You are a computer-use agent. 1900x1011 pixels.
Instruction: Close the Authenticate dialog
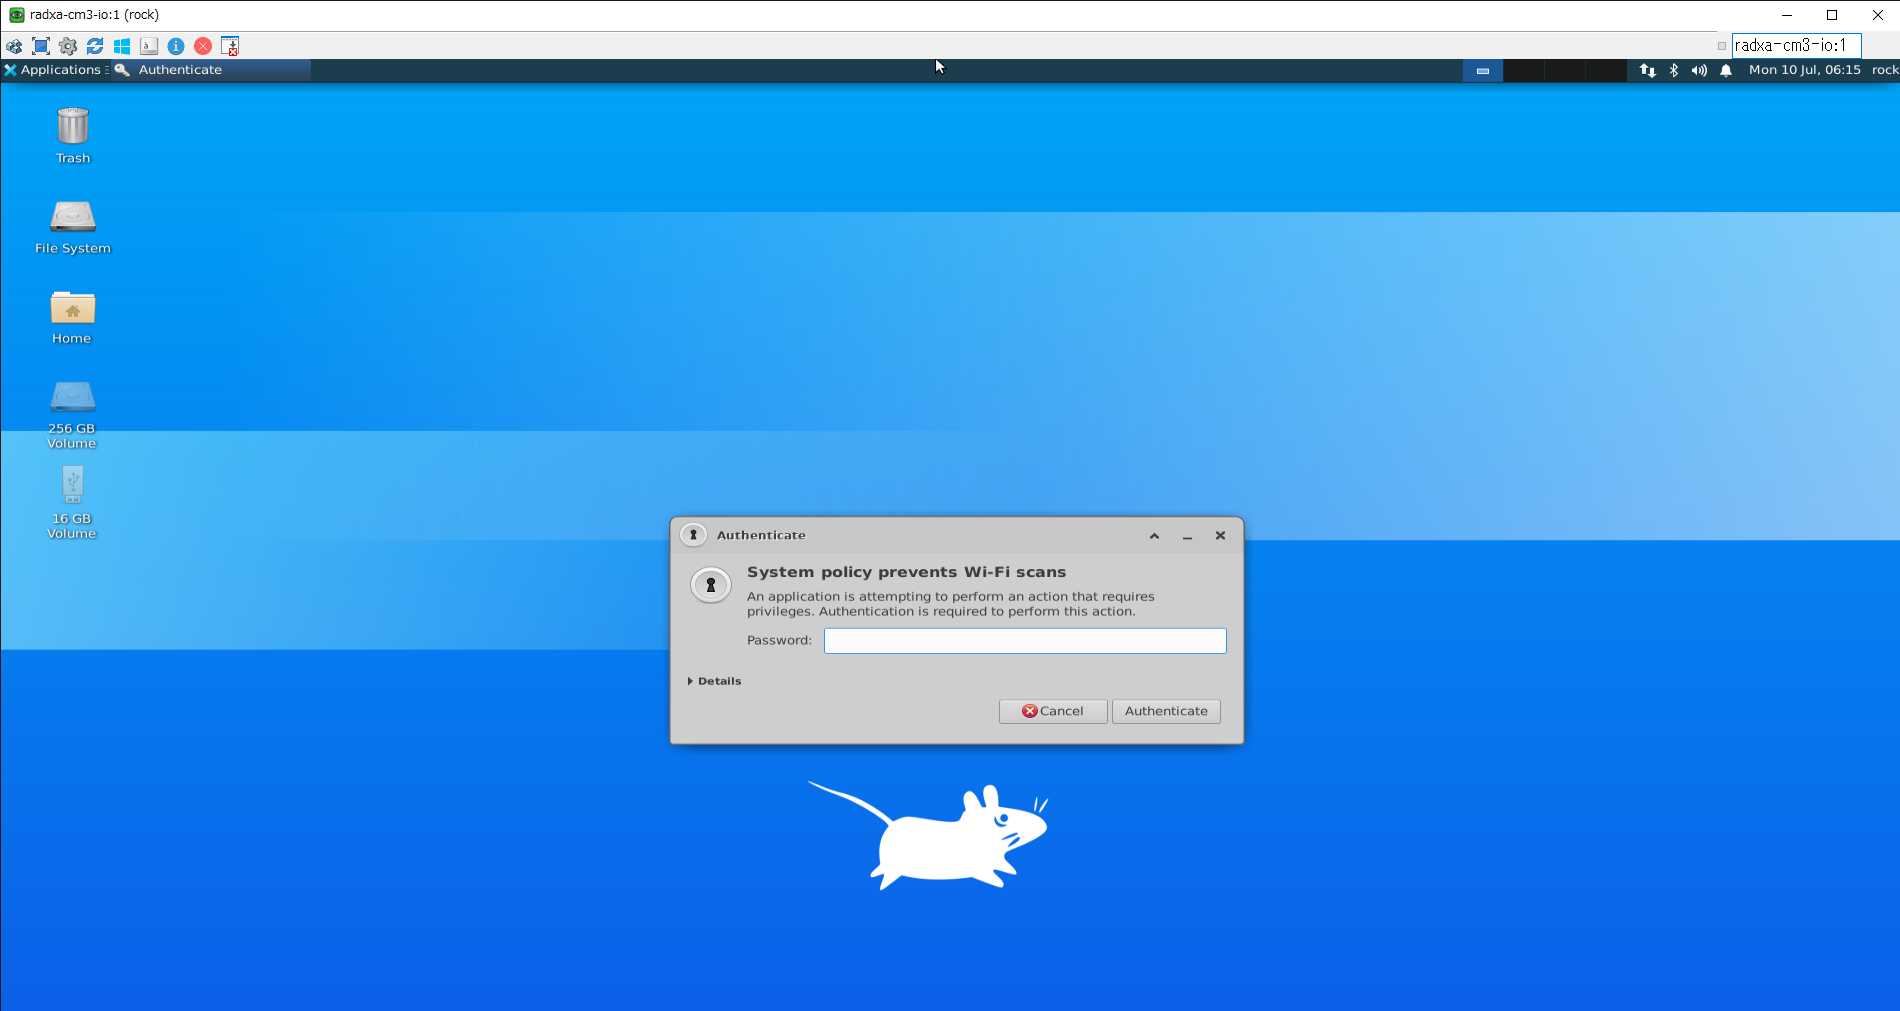coord(1220,536)
